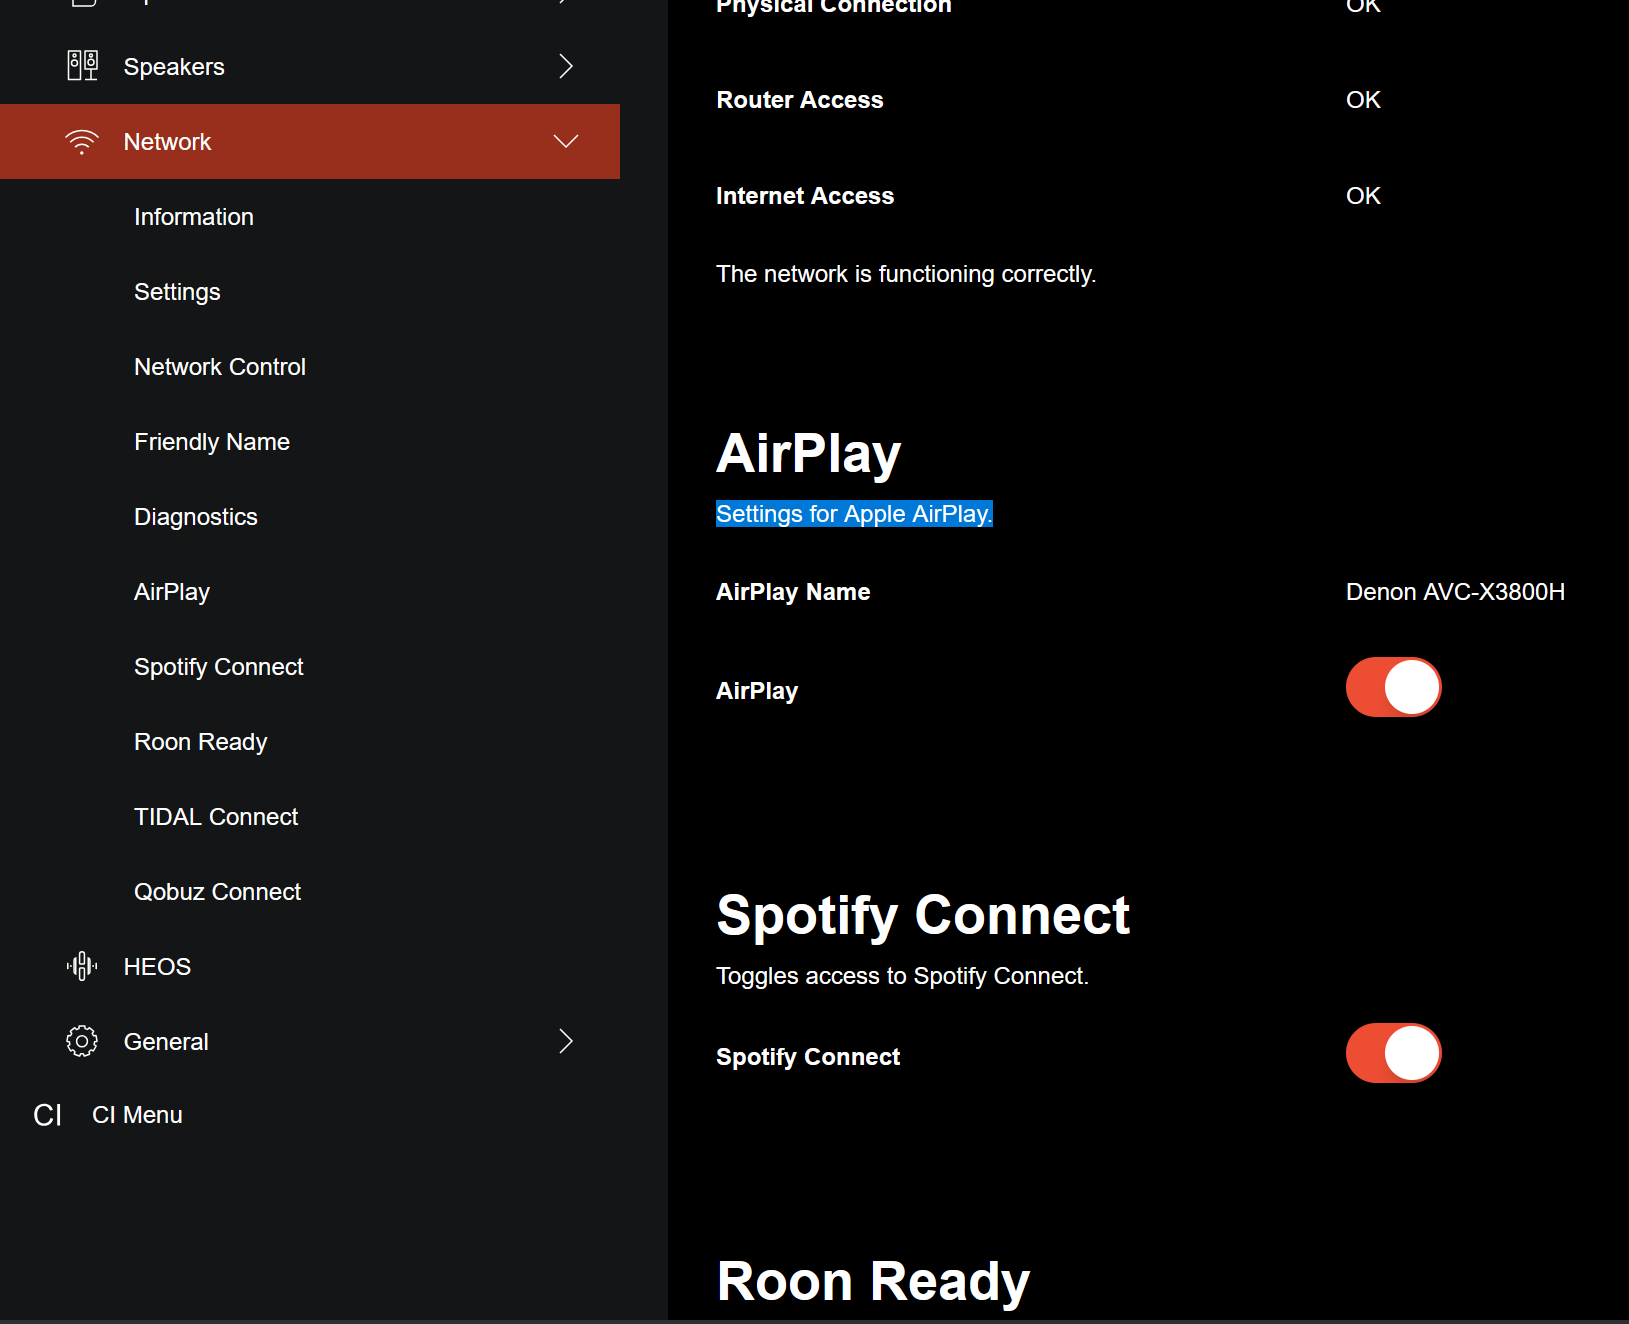Open the HEOS menu label
Viewport: 1629px width, 1324px height.
click(x=157, y=967)
